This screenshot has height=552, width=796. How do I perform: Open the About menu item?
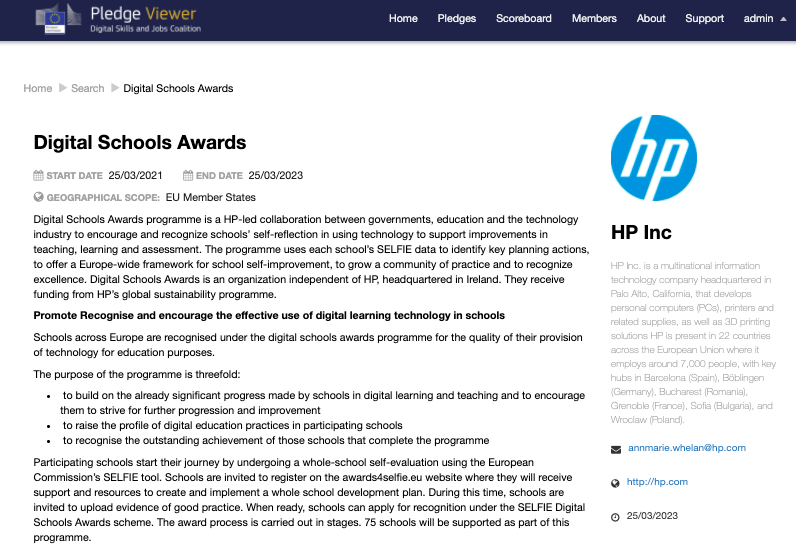coord(651,18)
